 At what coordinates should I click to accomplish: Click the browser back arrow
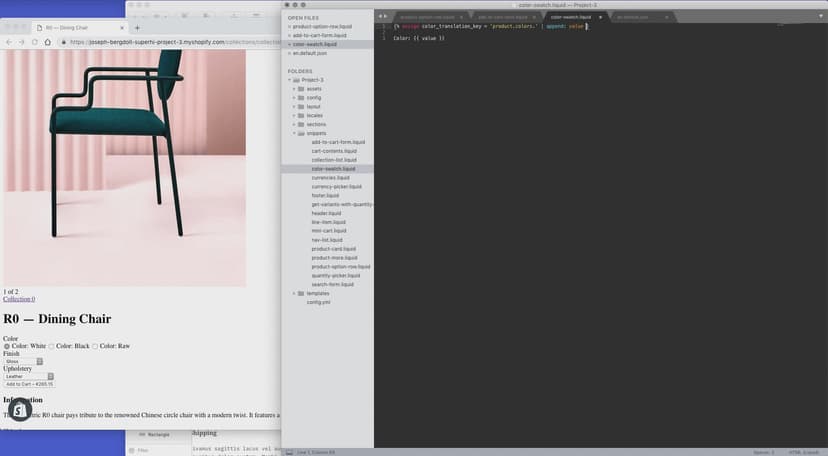(8, 42)
